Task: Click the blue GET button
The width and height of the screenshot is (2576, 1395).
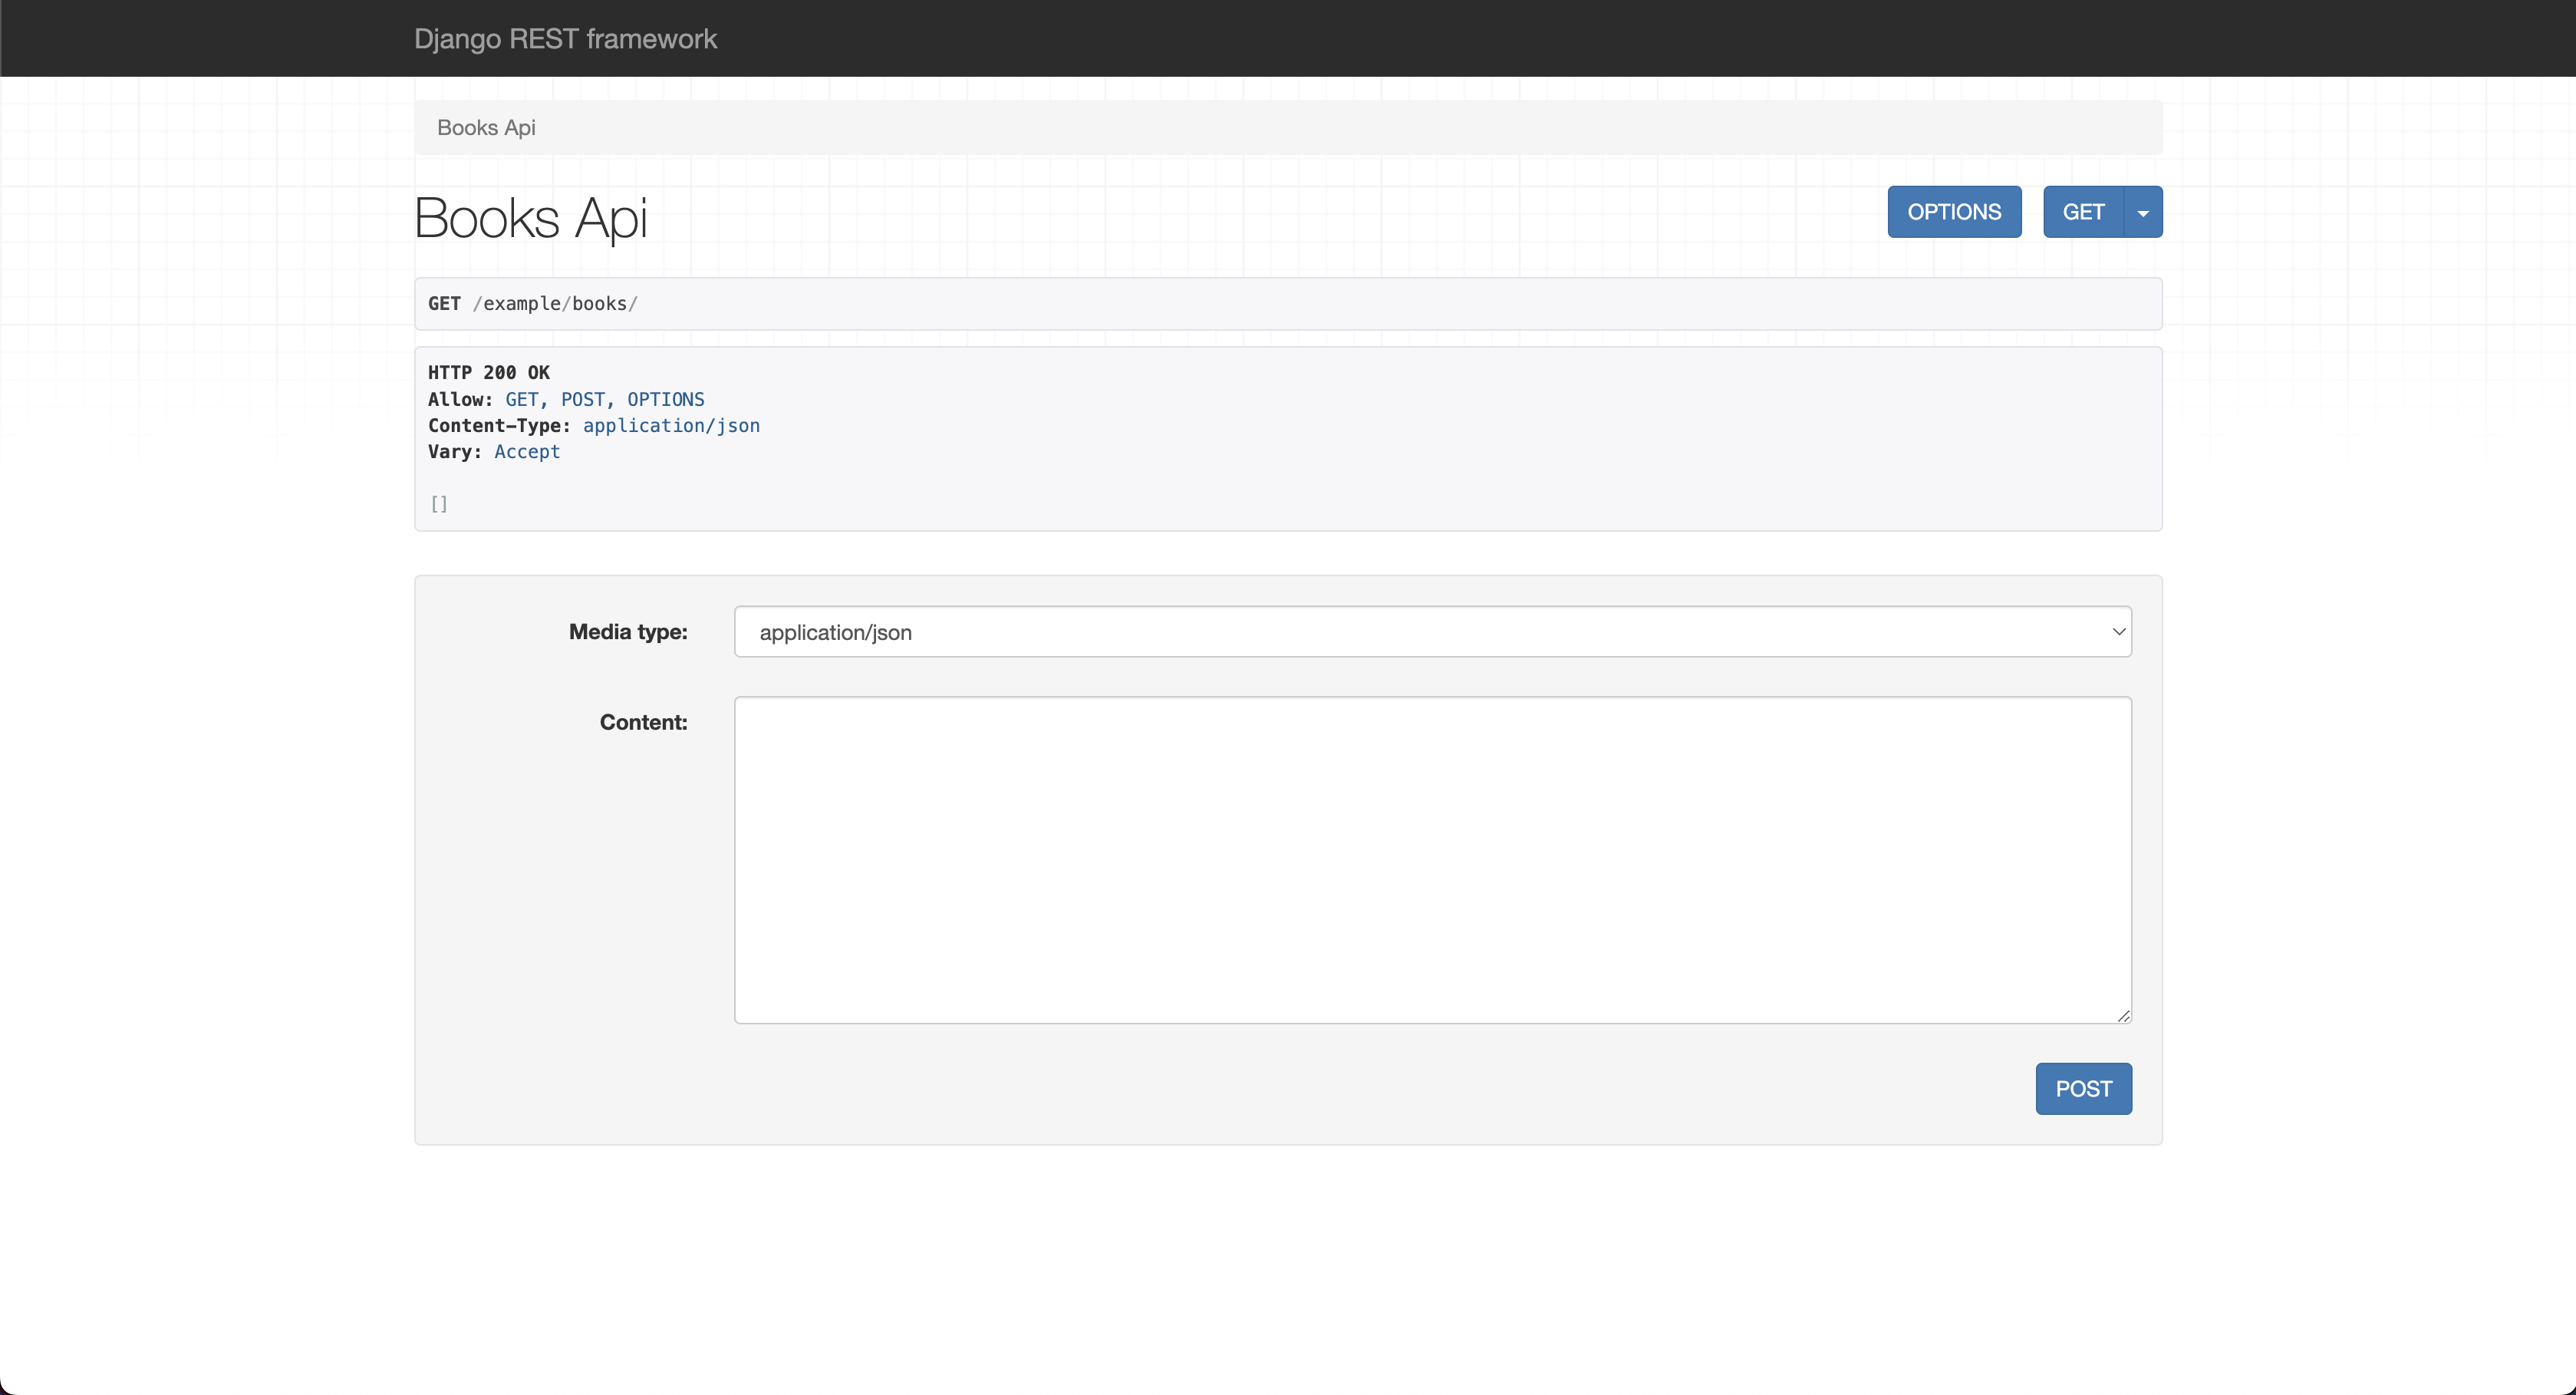Action: click(x=2083, y=212)
